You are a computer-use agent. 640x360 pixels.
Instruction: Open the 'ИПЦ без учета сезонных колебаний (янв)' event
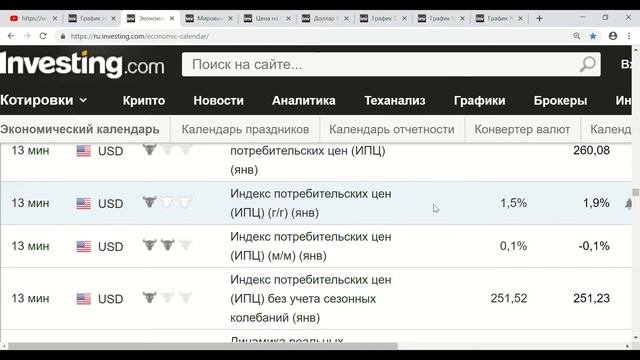click(311, 298)
